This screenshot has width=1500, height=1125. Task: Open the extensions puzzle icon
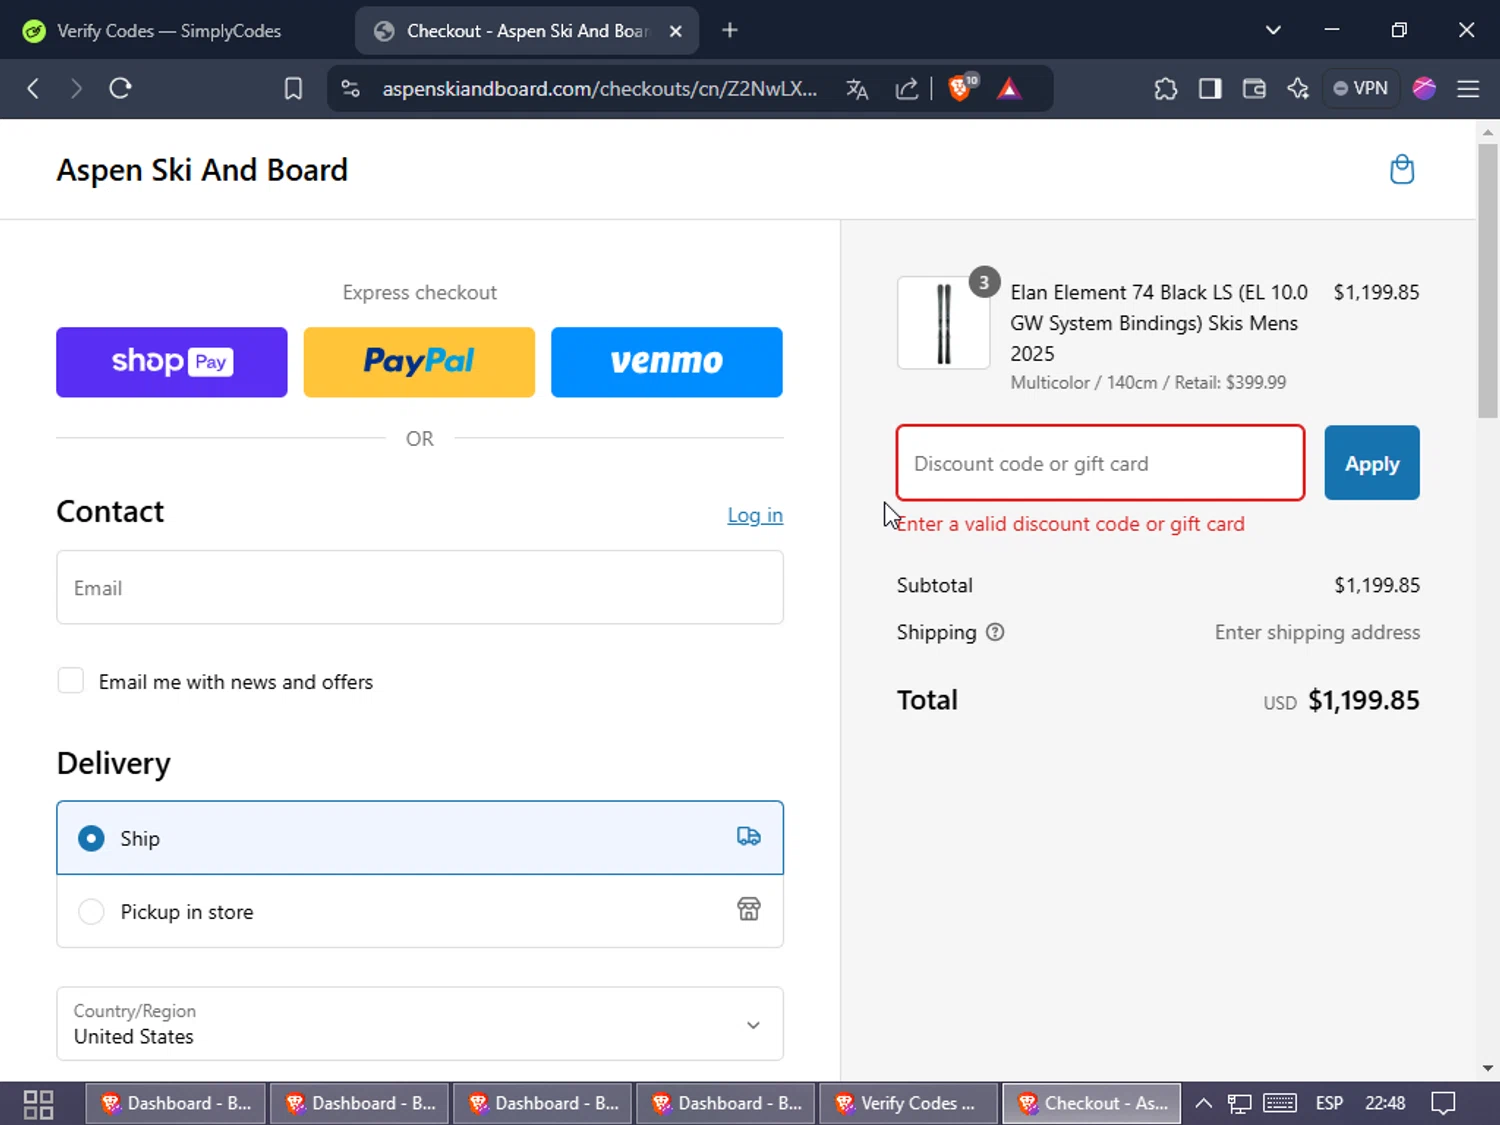tap(1166, 89)
